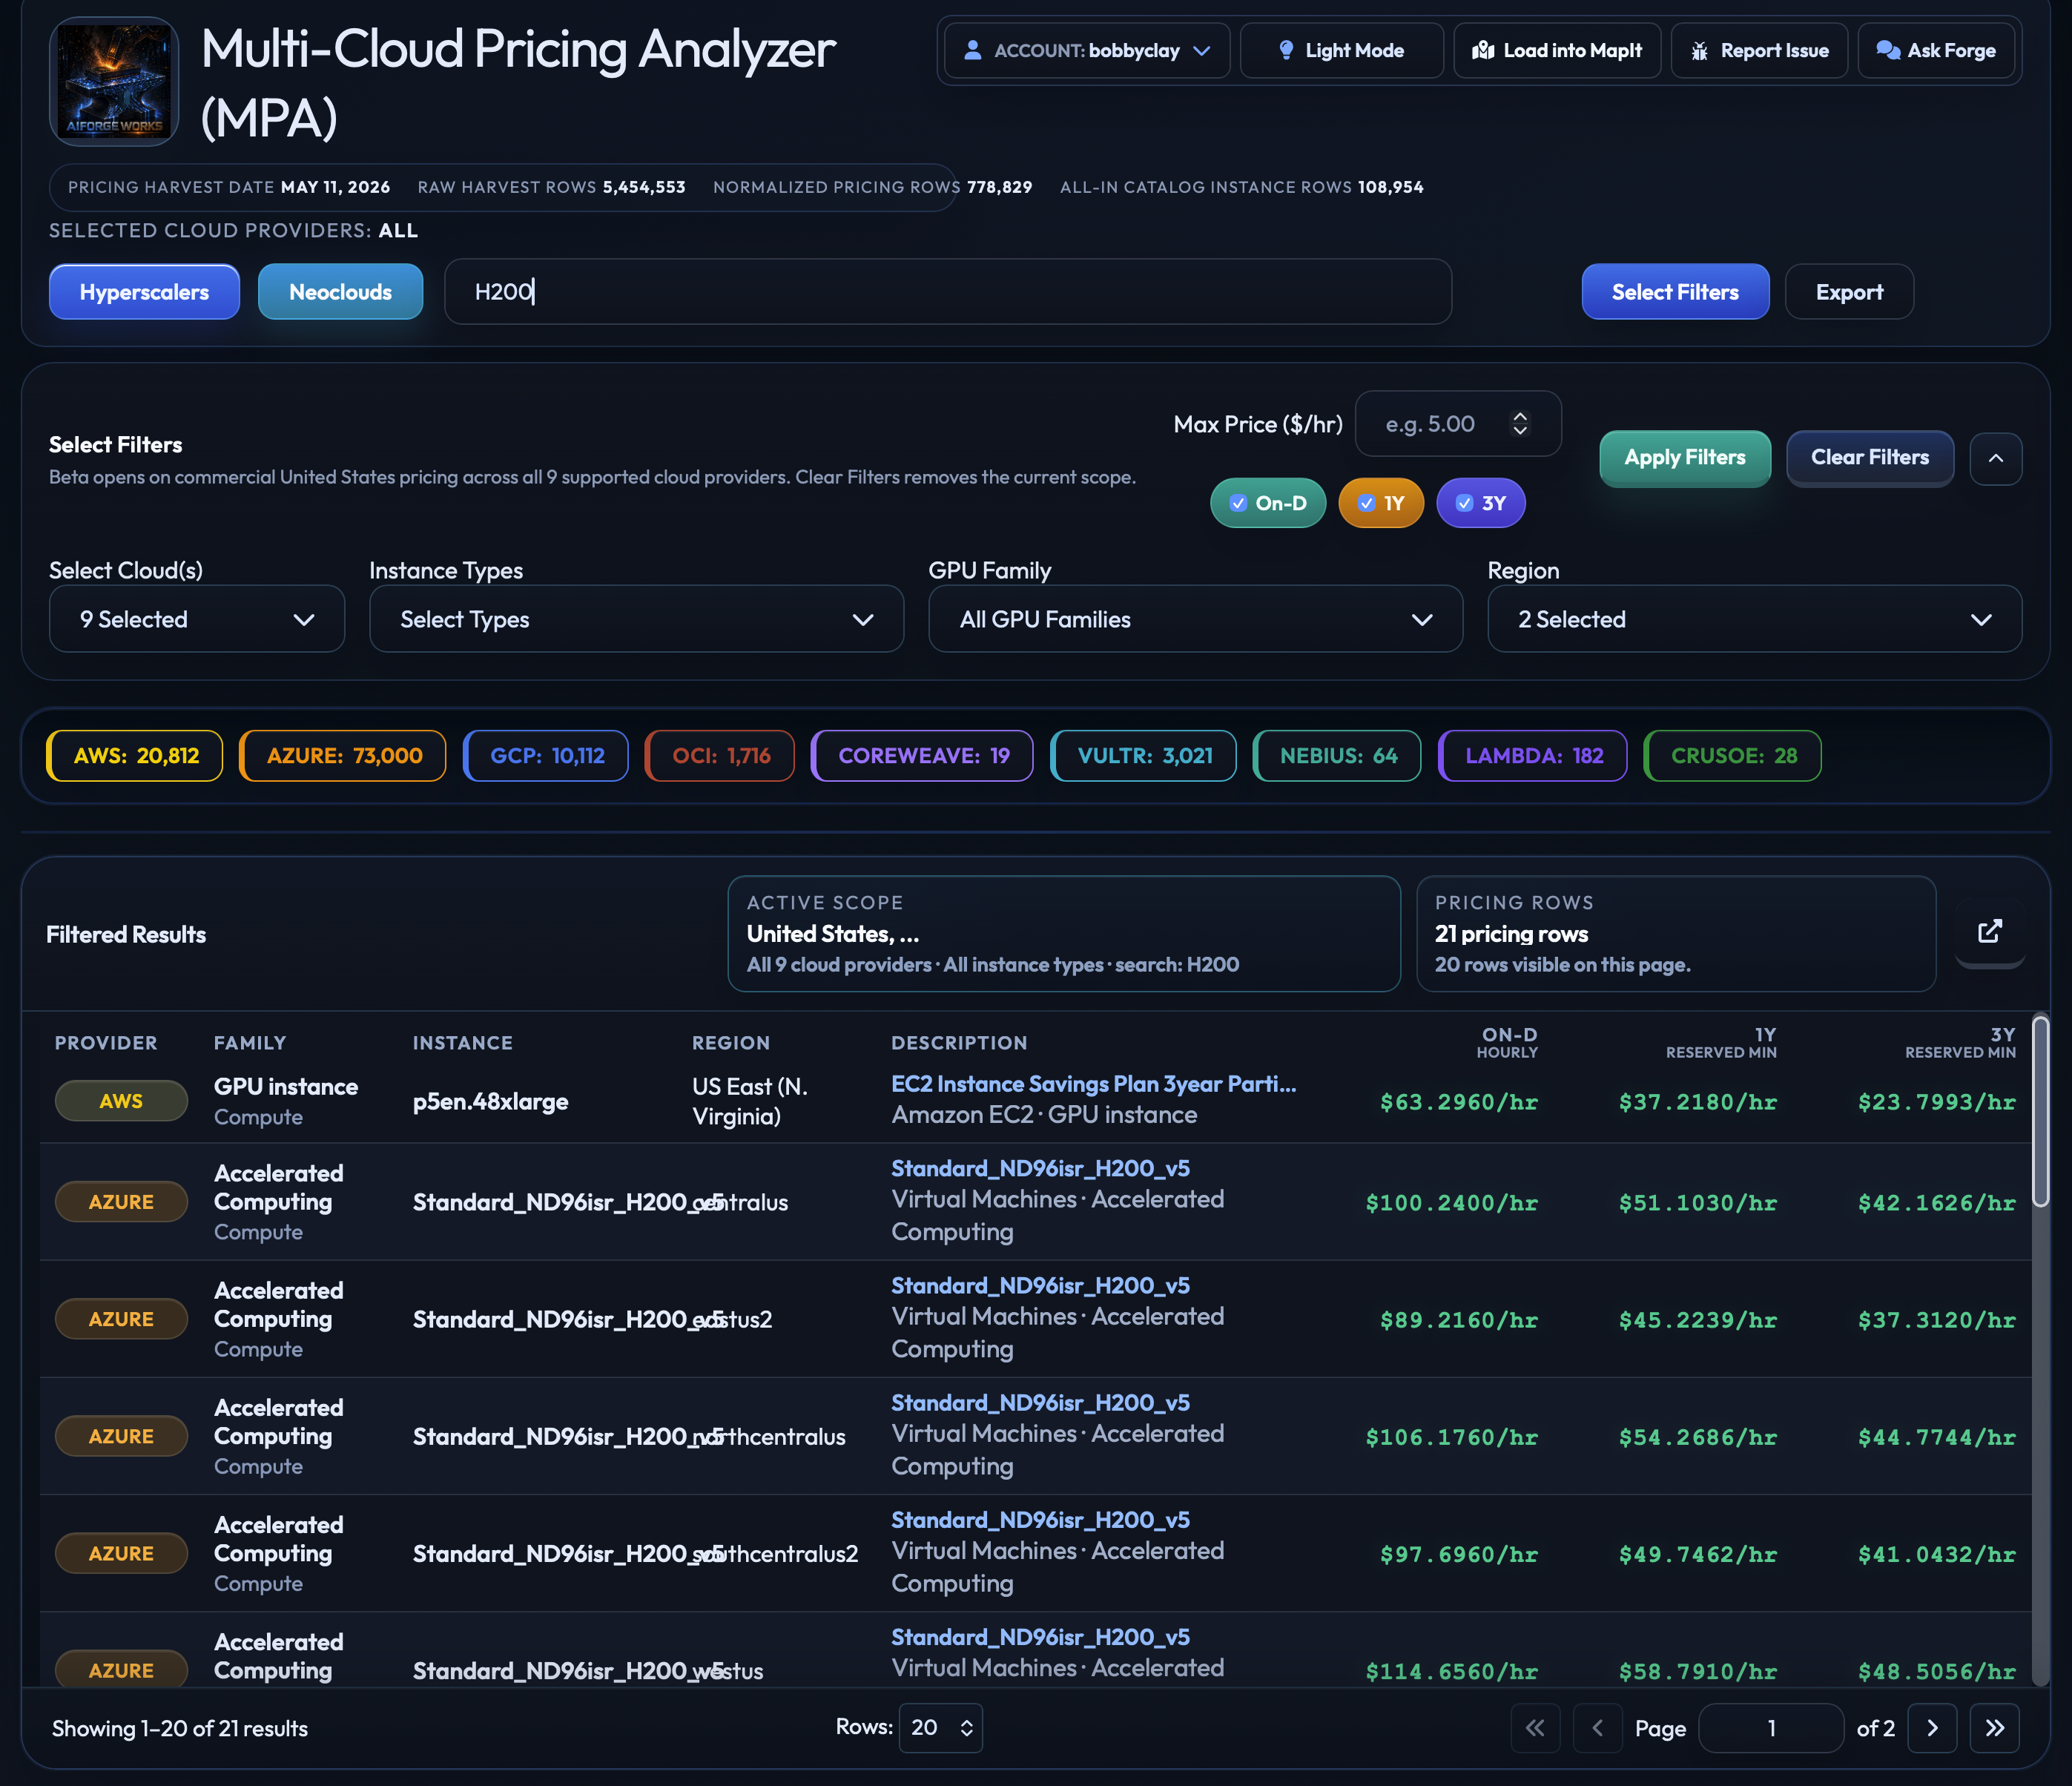2072x1786 pixels.
Task: Click the AIForge Works logo thumbnail
Action: [x=114, y=81]
